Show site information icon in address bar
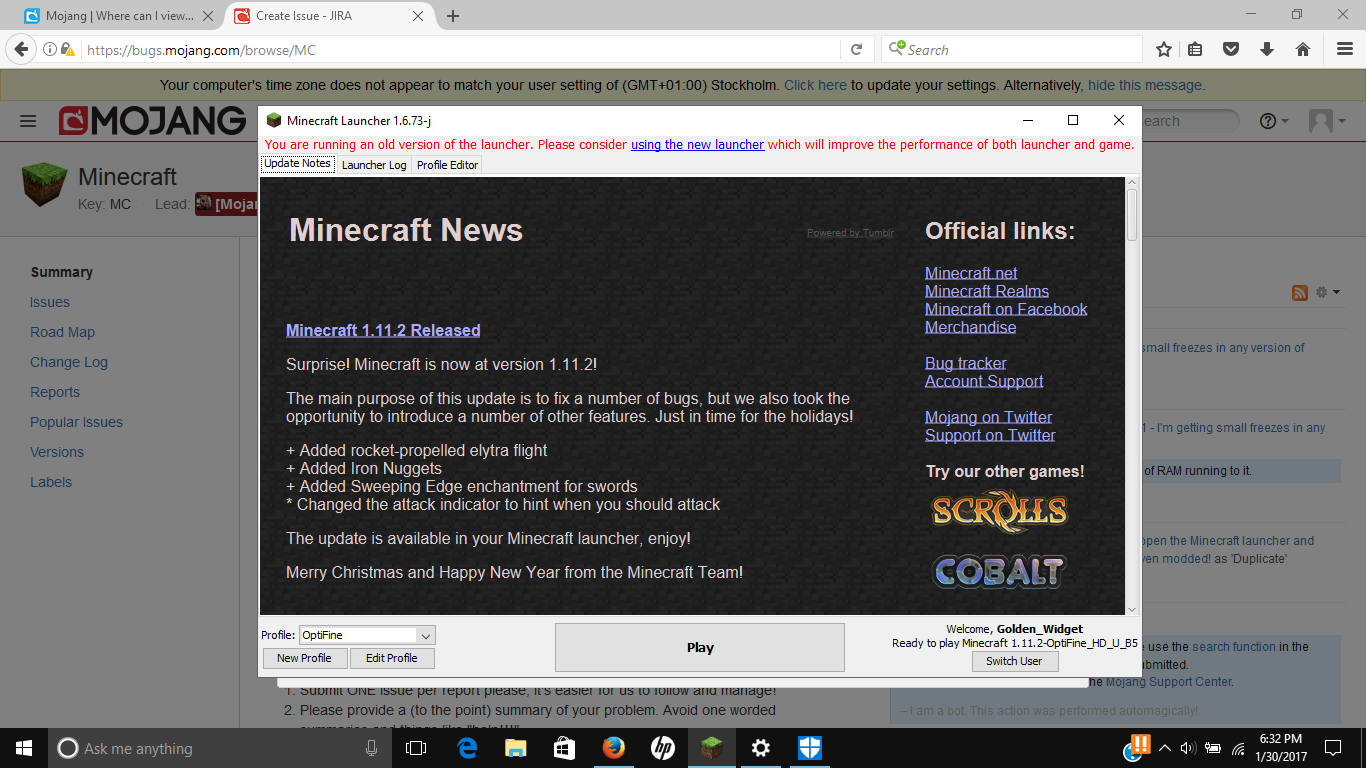1367x768 pixels. pyautogui.click(x=50, y=49)
